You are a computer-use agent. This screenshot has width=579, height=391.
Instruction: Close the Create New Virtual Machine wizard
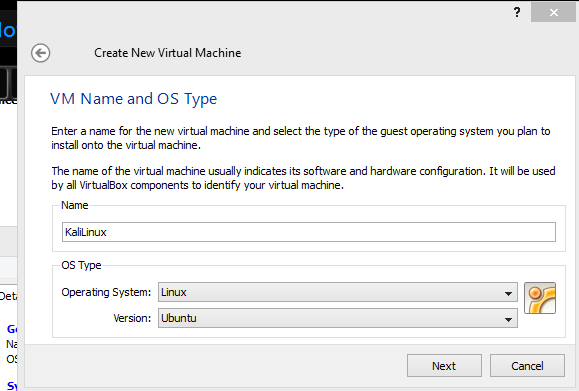pyautogui.click(x=553, y=13)
